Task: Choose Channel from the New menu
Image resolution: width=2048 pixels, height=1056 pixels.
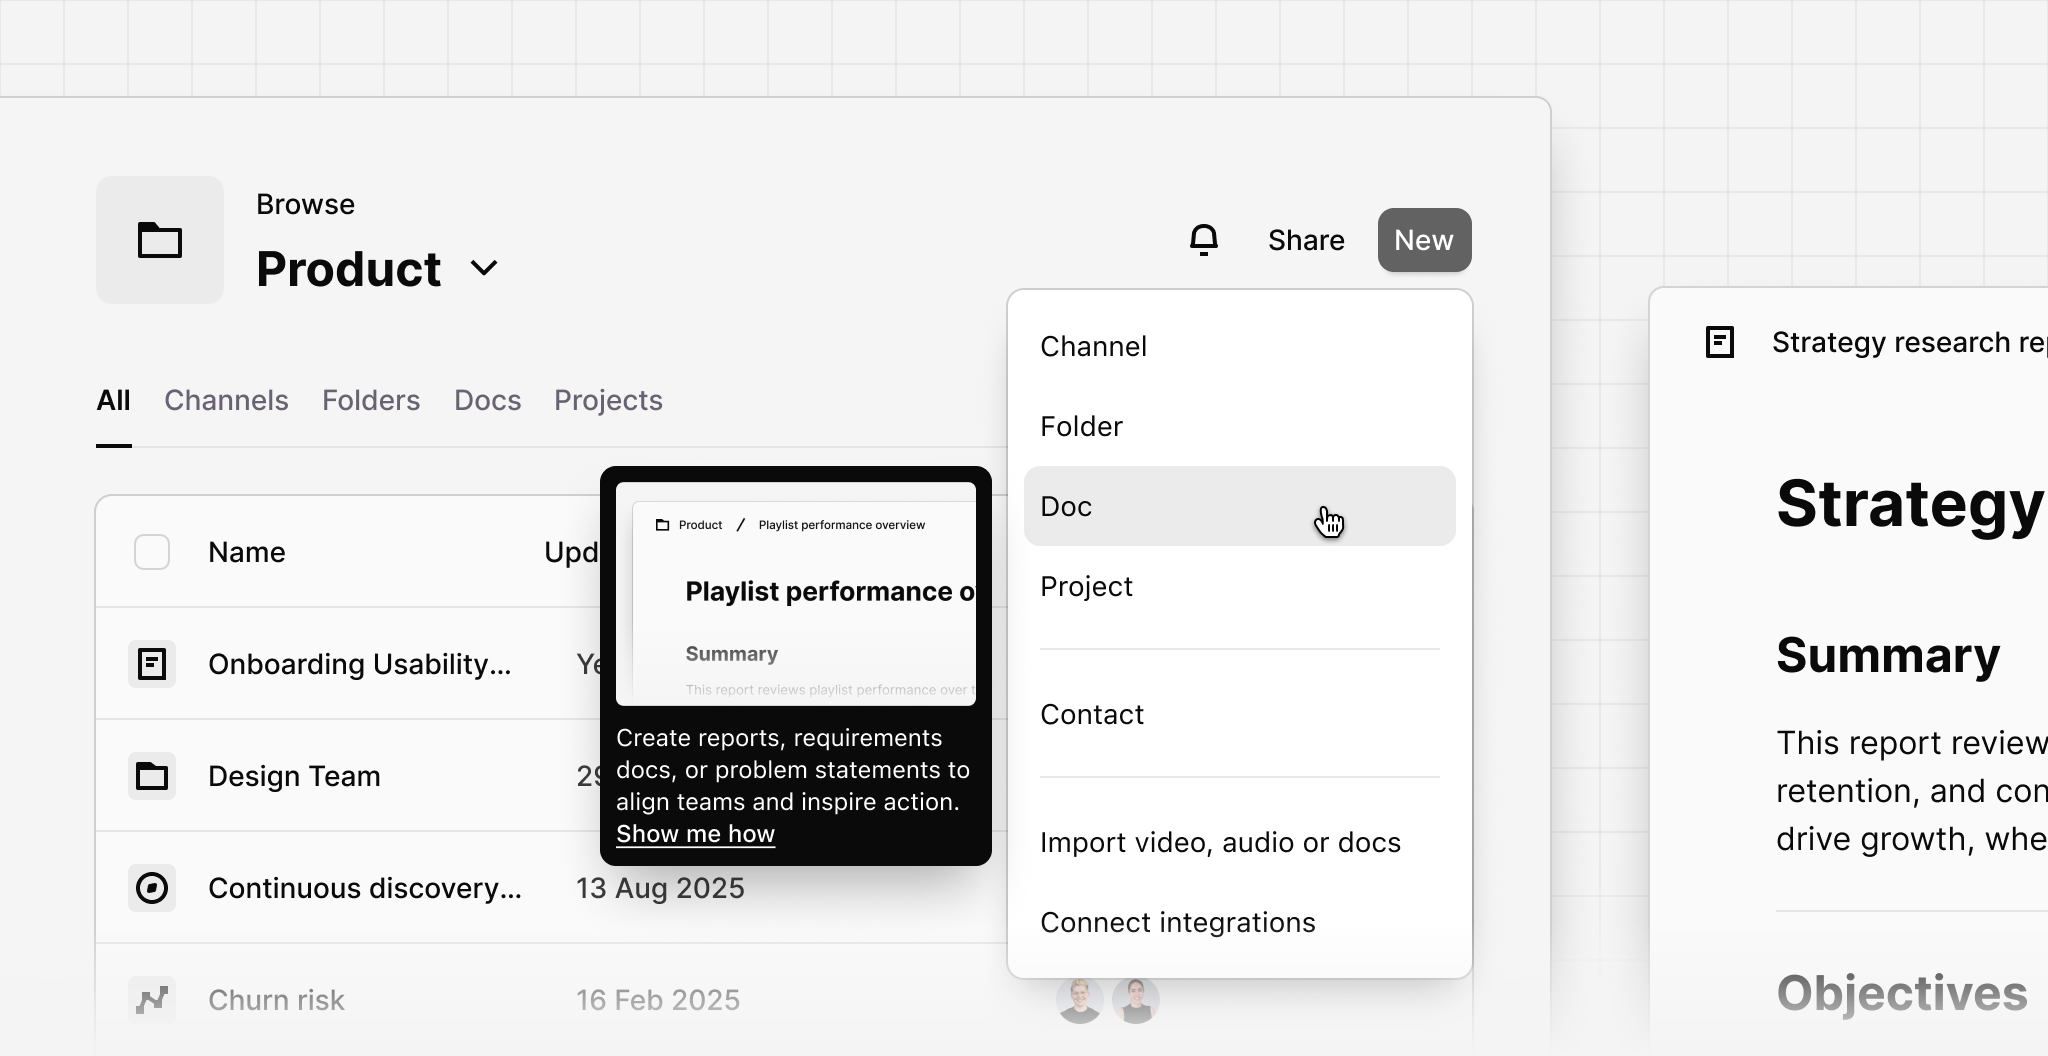Action: (1240, 346)
